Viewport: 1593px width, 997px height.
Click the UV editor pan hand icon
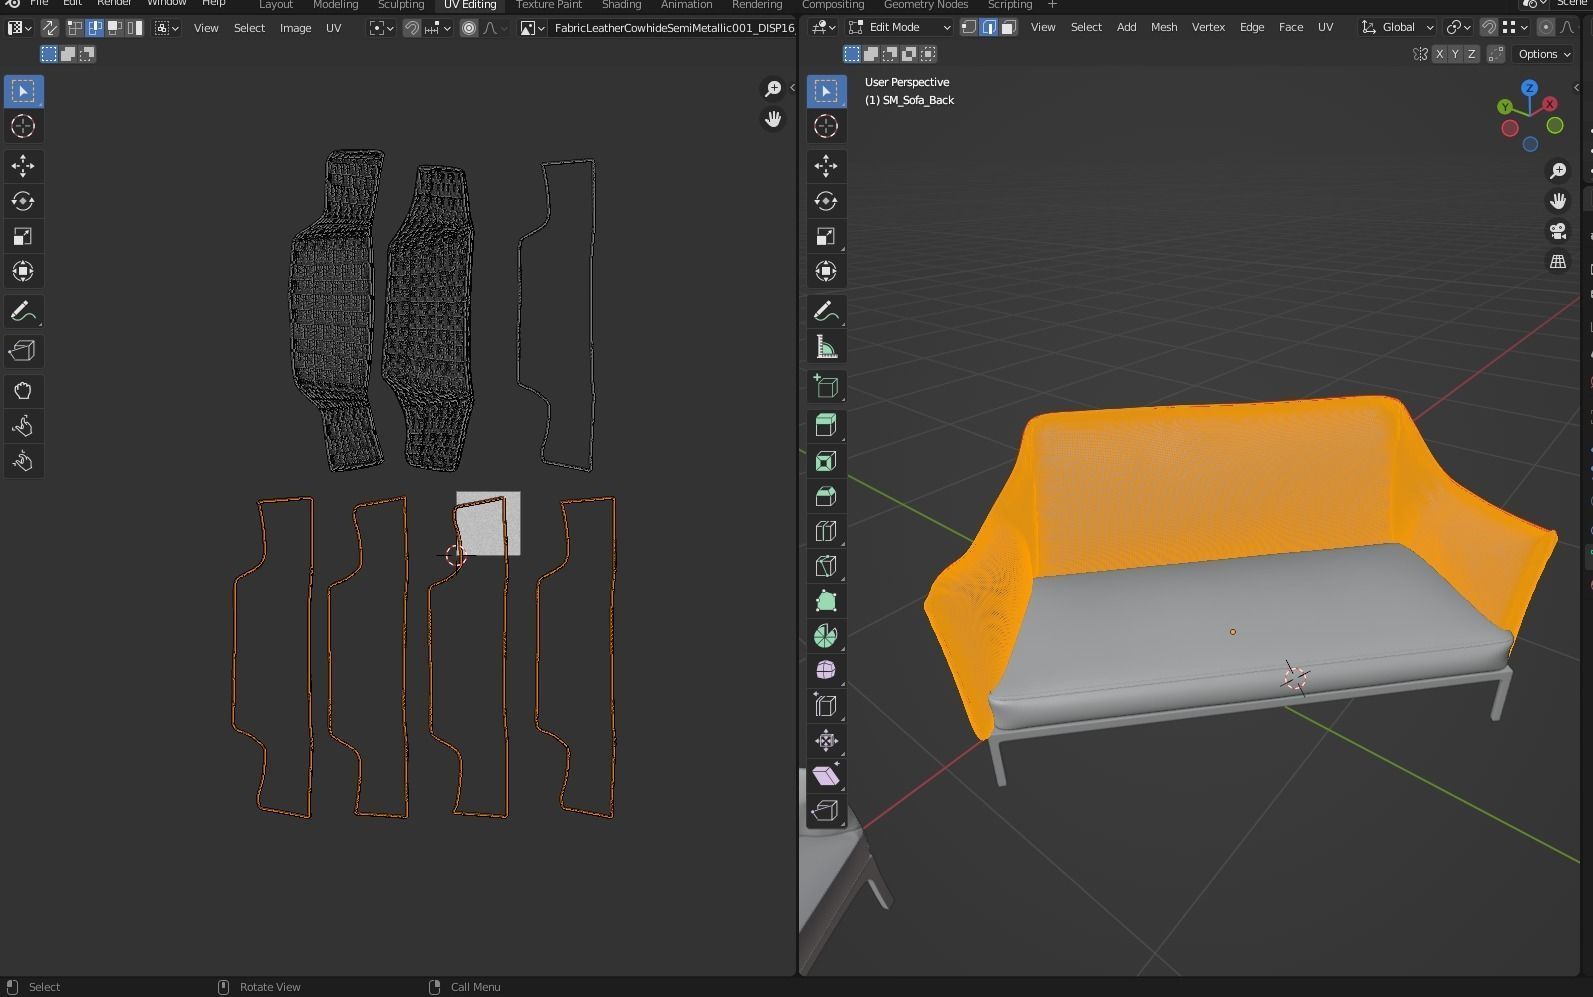[x=773, y=119]
